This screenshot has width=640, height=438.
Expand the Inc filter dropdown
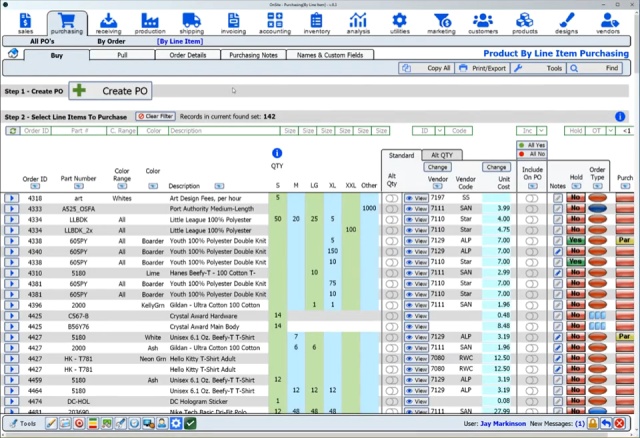tap(540, 131)
